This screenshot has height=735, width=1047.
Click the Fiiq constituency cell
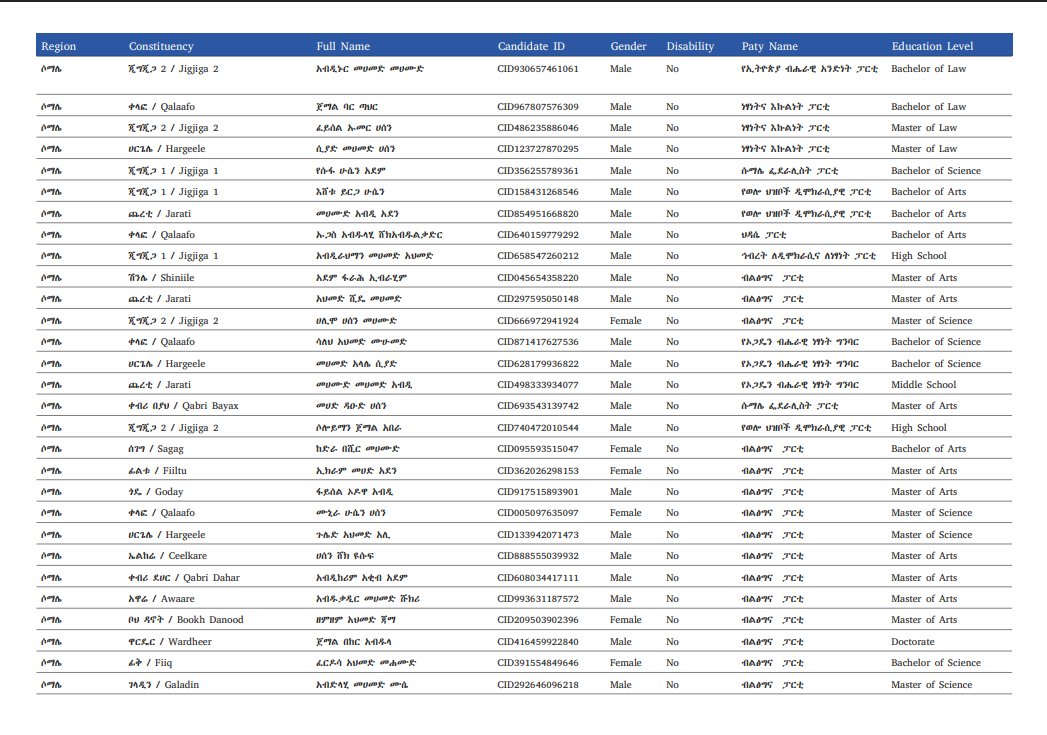coord(150,663)
